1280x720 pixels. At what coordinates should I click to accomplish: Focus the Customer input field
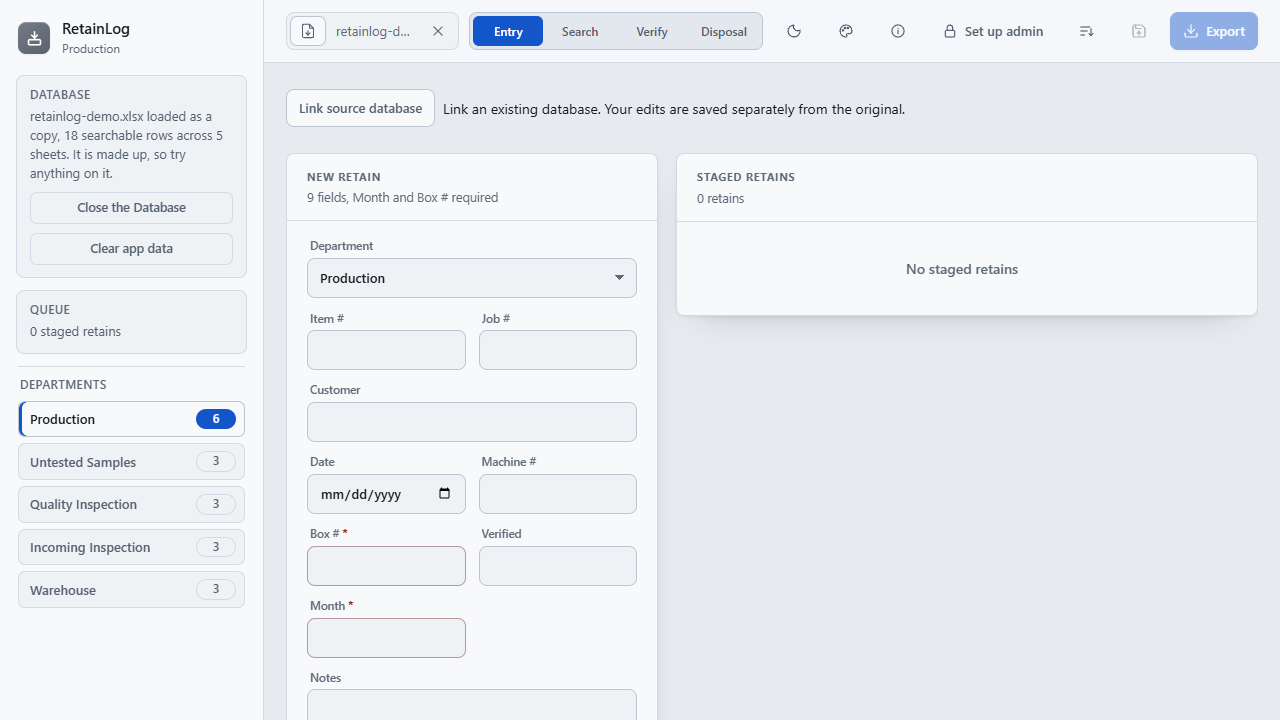pyautogui.click(x=472, y=422)
